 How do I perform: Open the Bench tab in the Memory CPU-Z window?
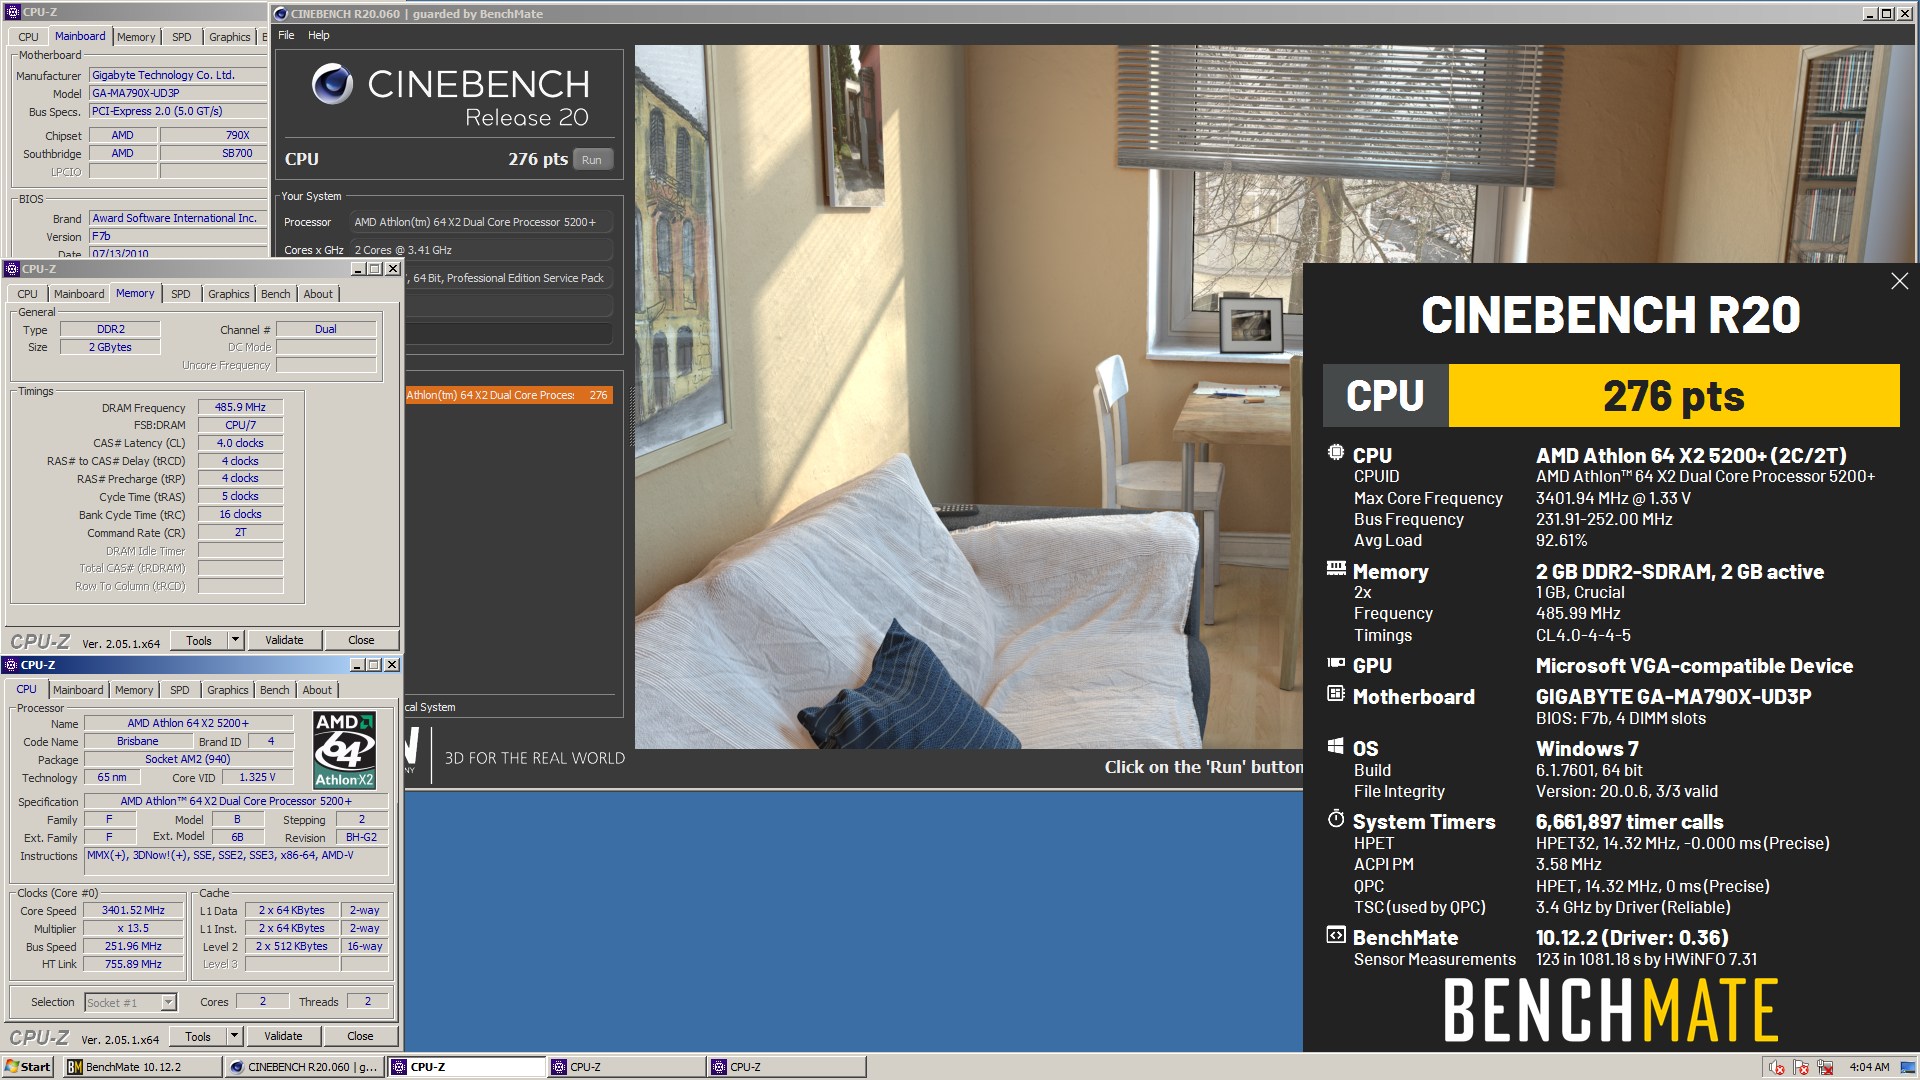click(x=275, y=294)
